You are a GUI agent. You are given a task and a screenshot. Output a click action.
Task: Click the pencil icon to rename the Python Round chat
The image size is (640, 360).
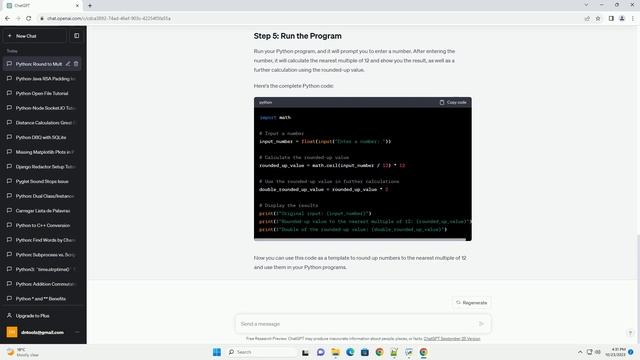pos(68,64)
